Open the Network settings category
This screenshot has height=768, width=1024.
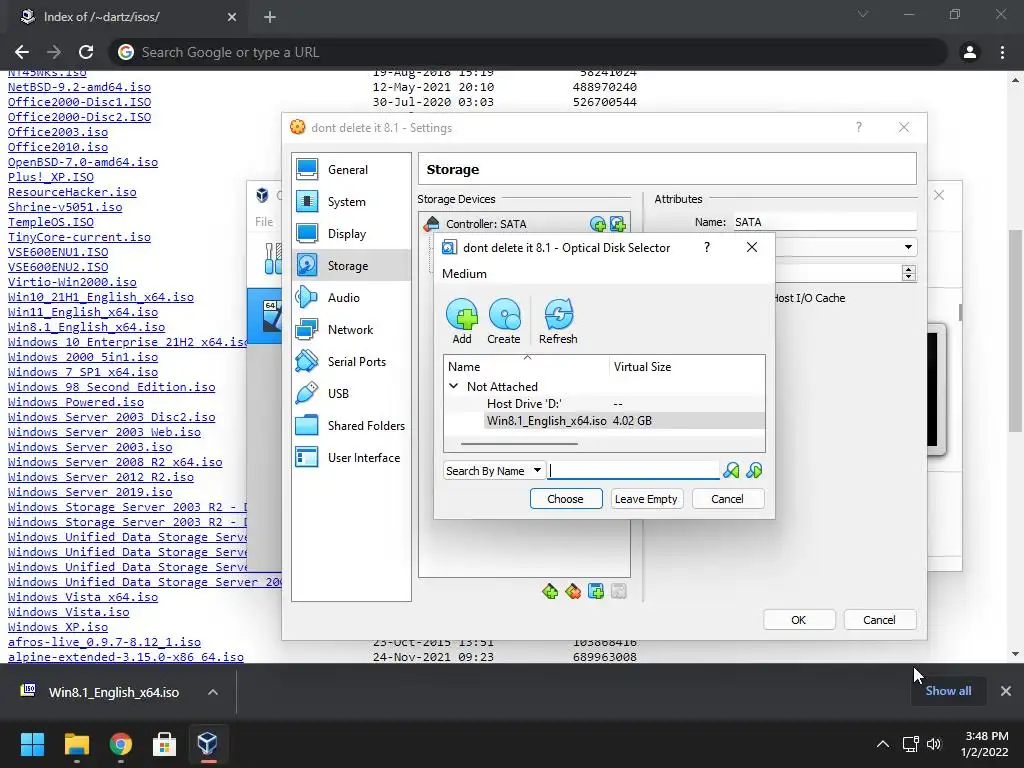coord(351,330)
